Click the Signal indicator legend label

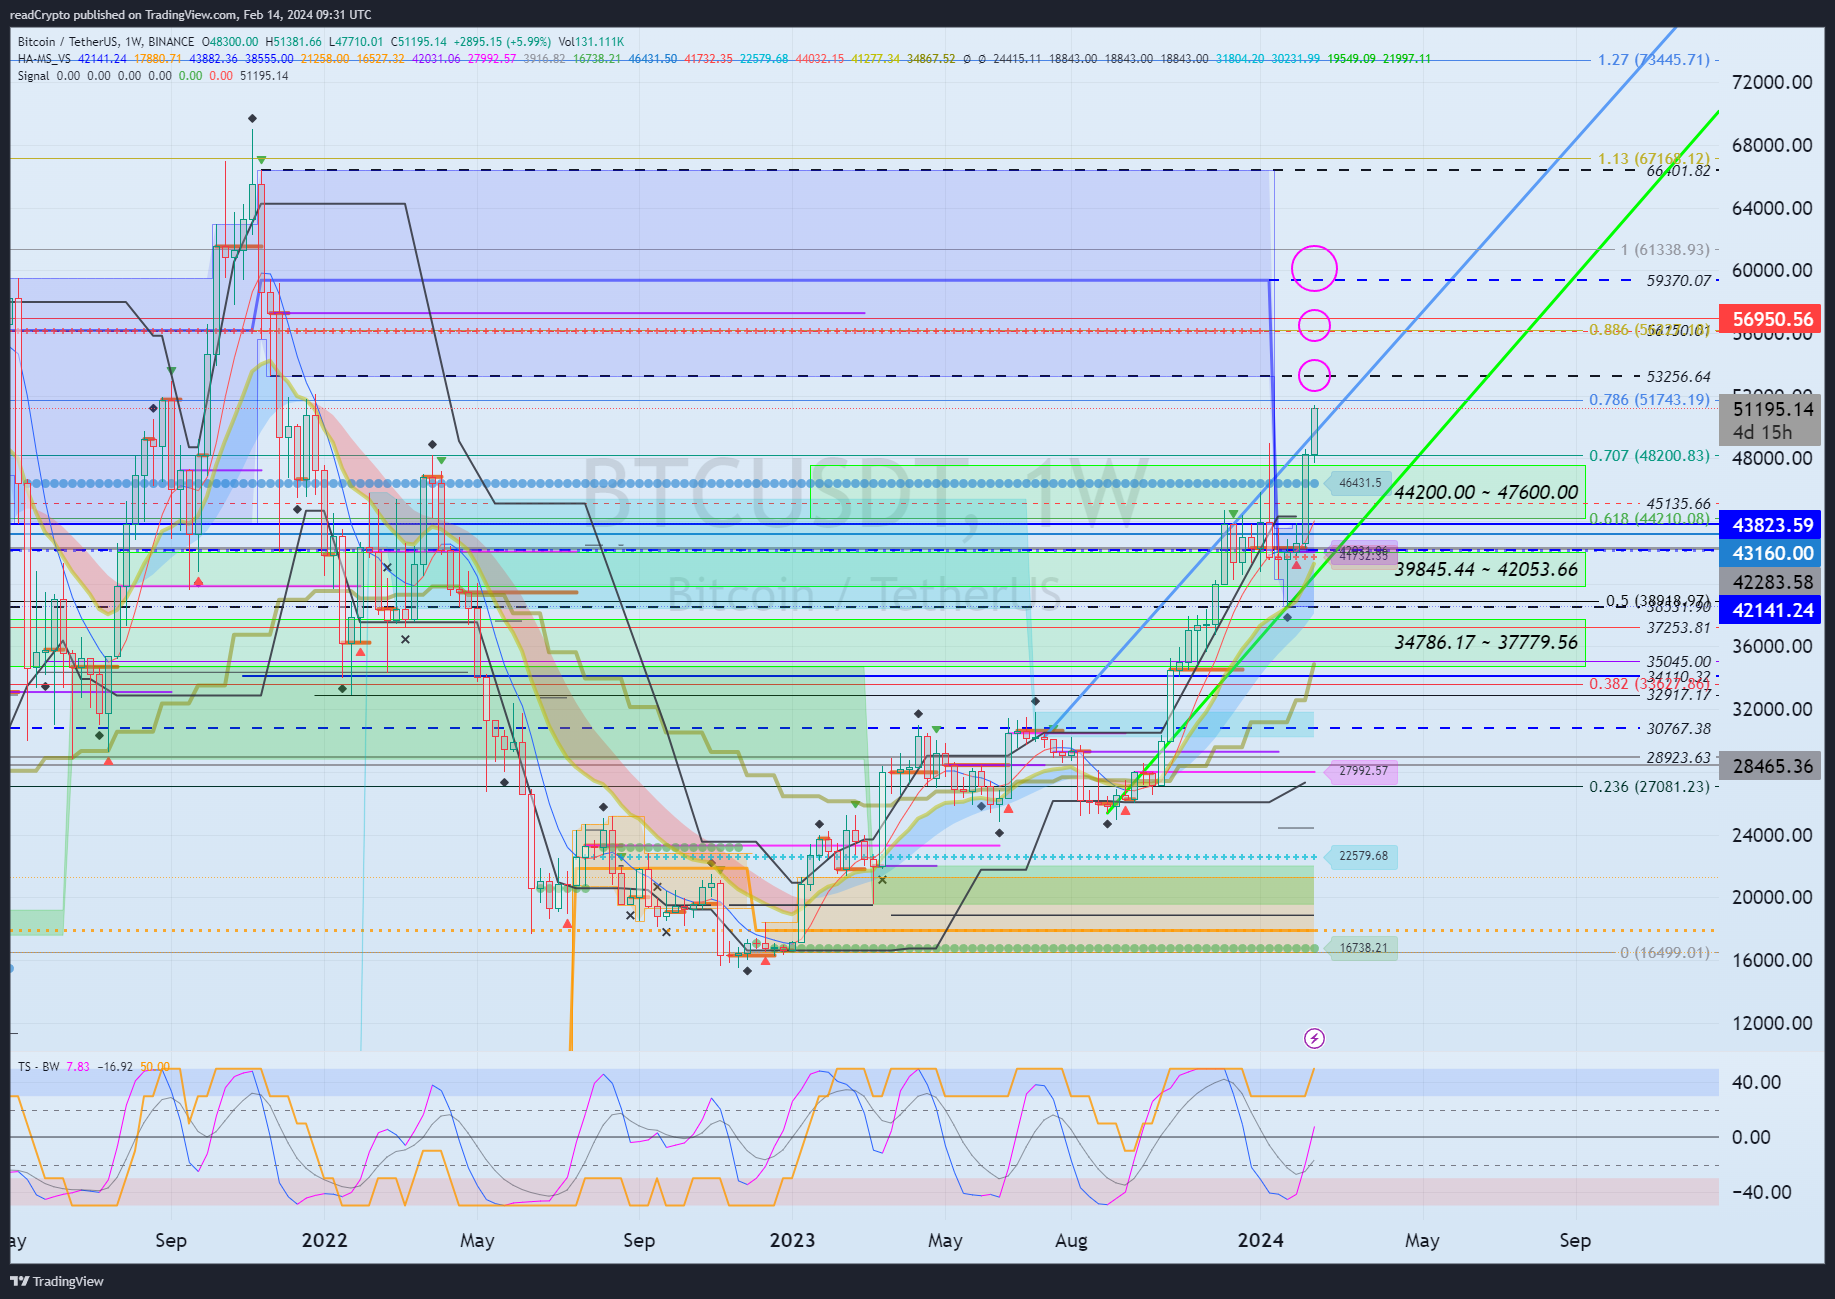coord(33,76)
